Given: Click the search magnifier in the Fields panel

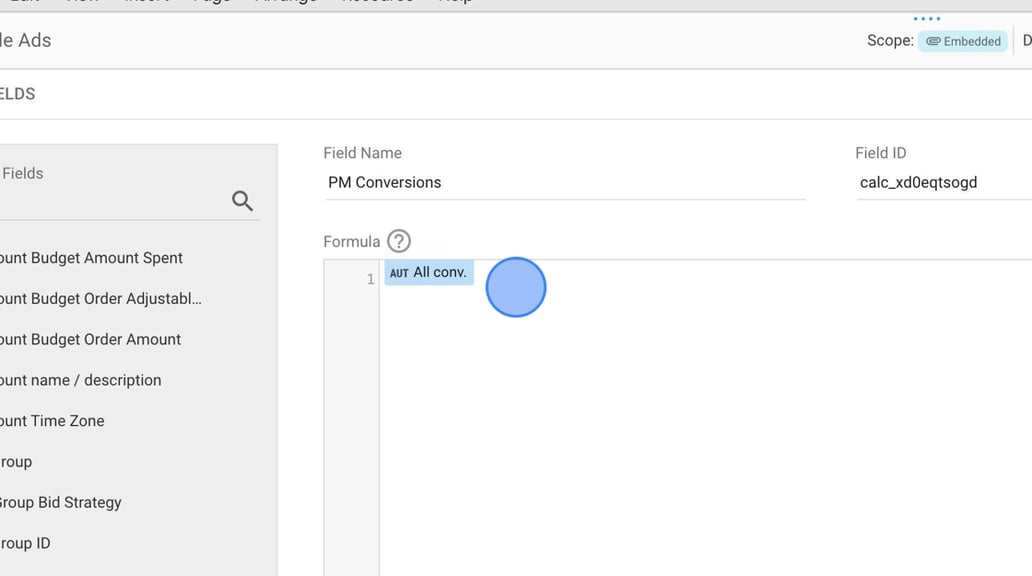Looking at the screenshot, I should coord(242,200).
